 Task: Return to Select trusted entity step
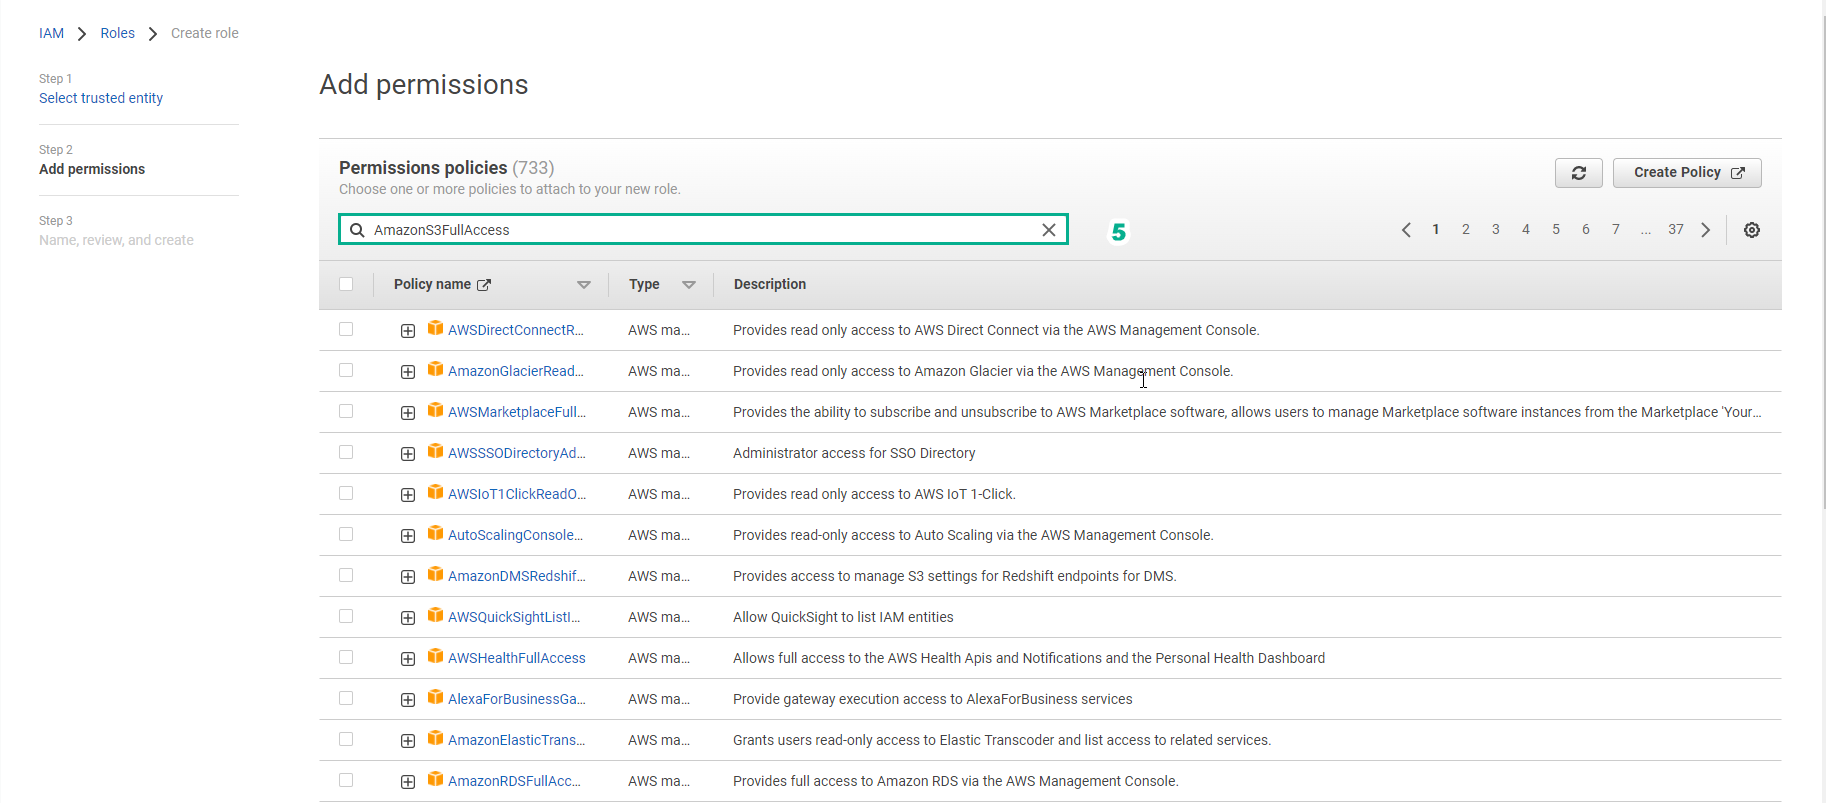[x=101, y=98]
